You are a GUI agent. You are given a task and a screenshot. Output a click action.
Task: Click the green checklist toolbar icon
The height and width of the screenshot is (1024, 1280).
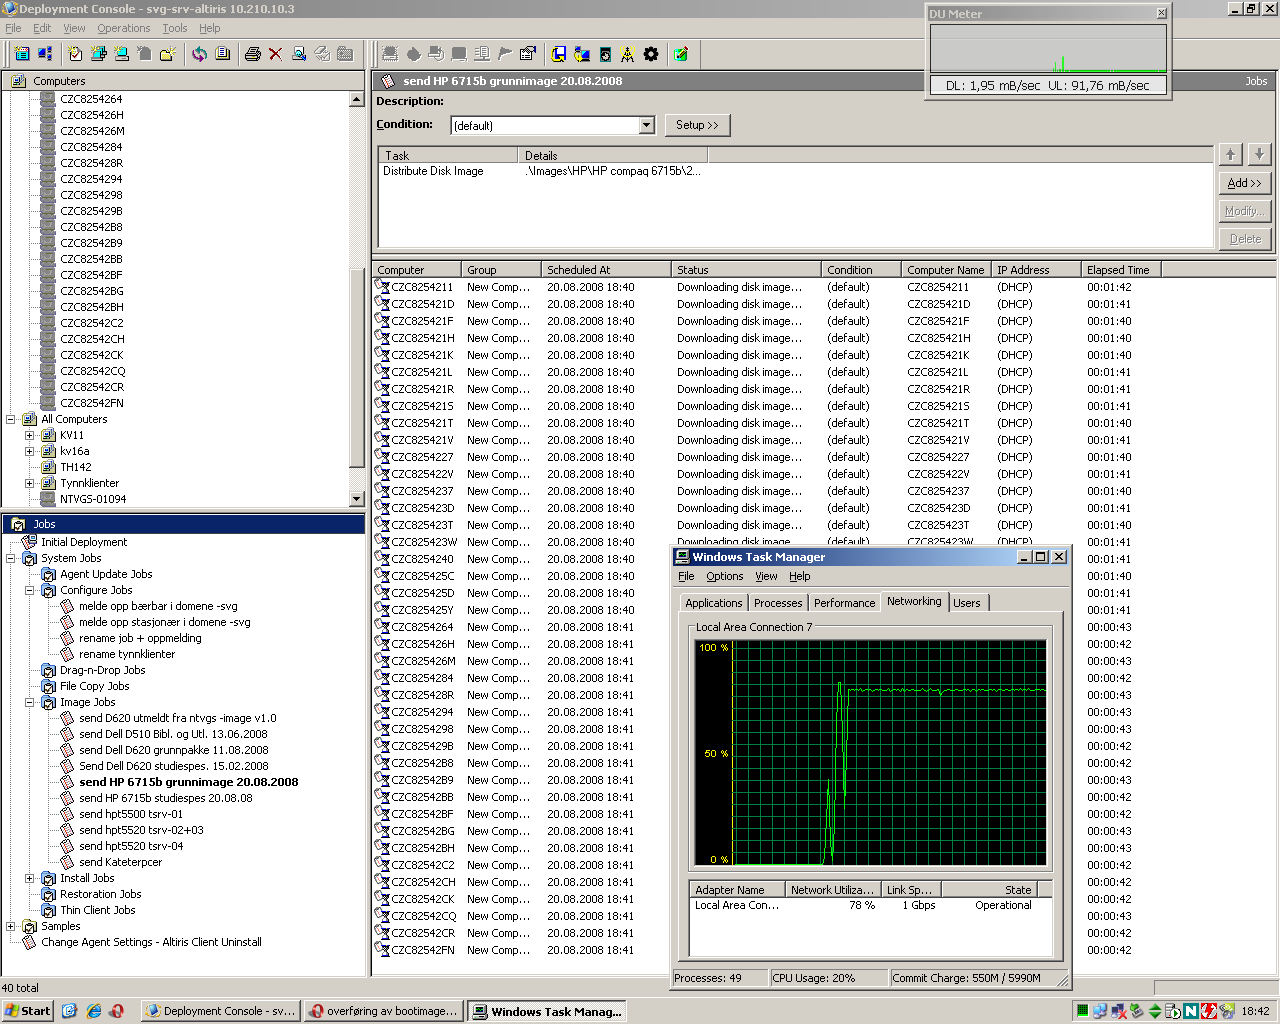681,54
